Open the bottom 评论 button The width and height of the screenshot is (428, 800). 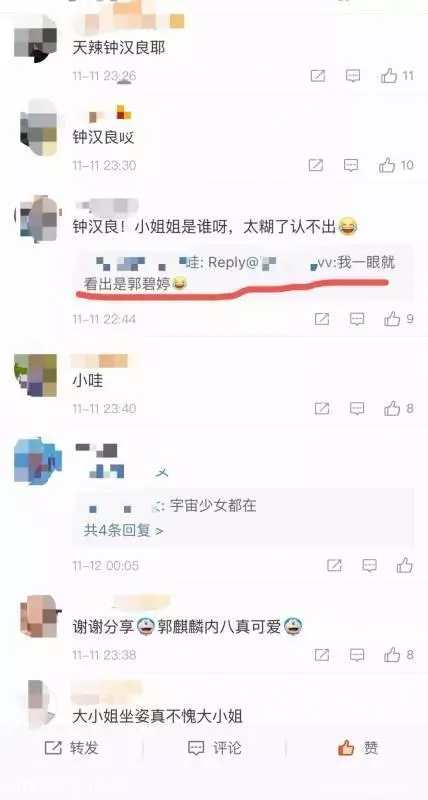(214, 748)
